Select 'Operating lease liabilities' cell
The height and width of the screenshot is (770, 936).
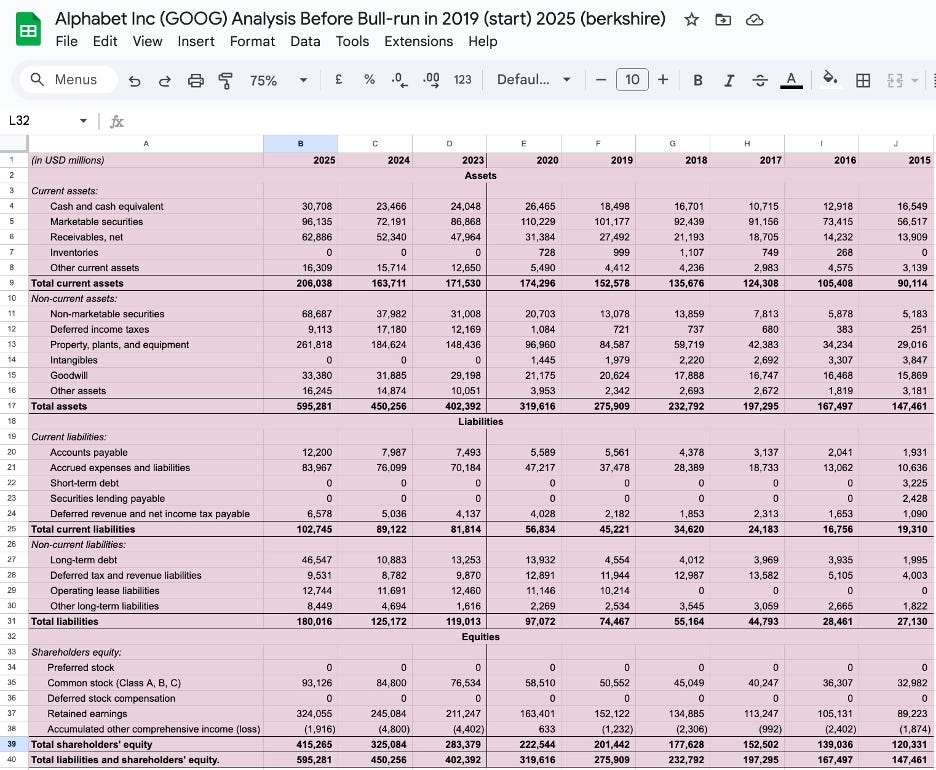click(146, 590)
